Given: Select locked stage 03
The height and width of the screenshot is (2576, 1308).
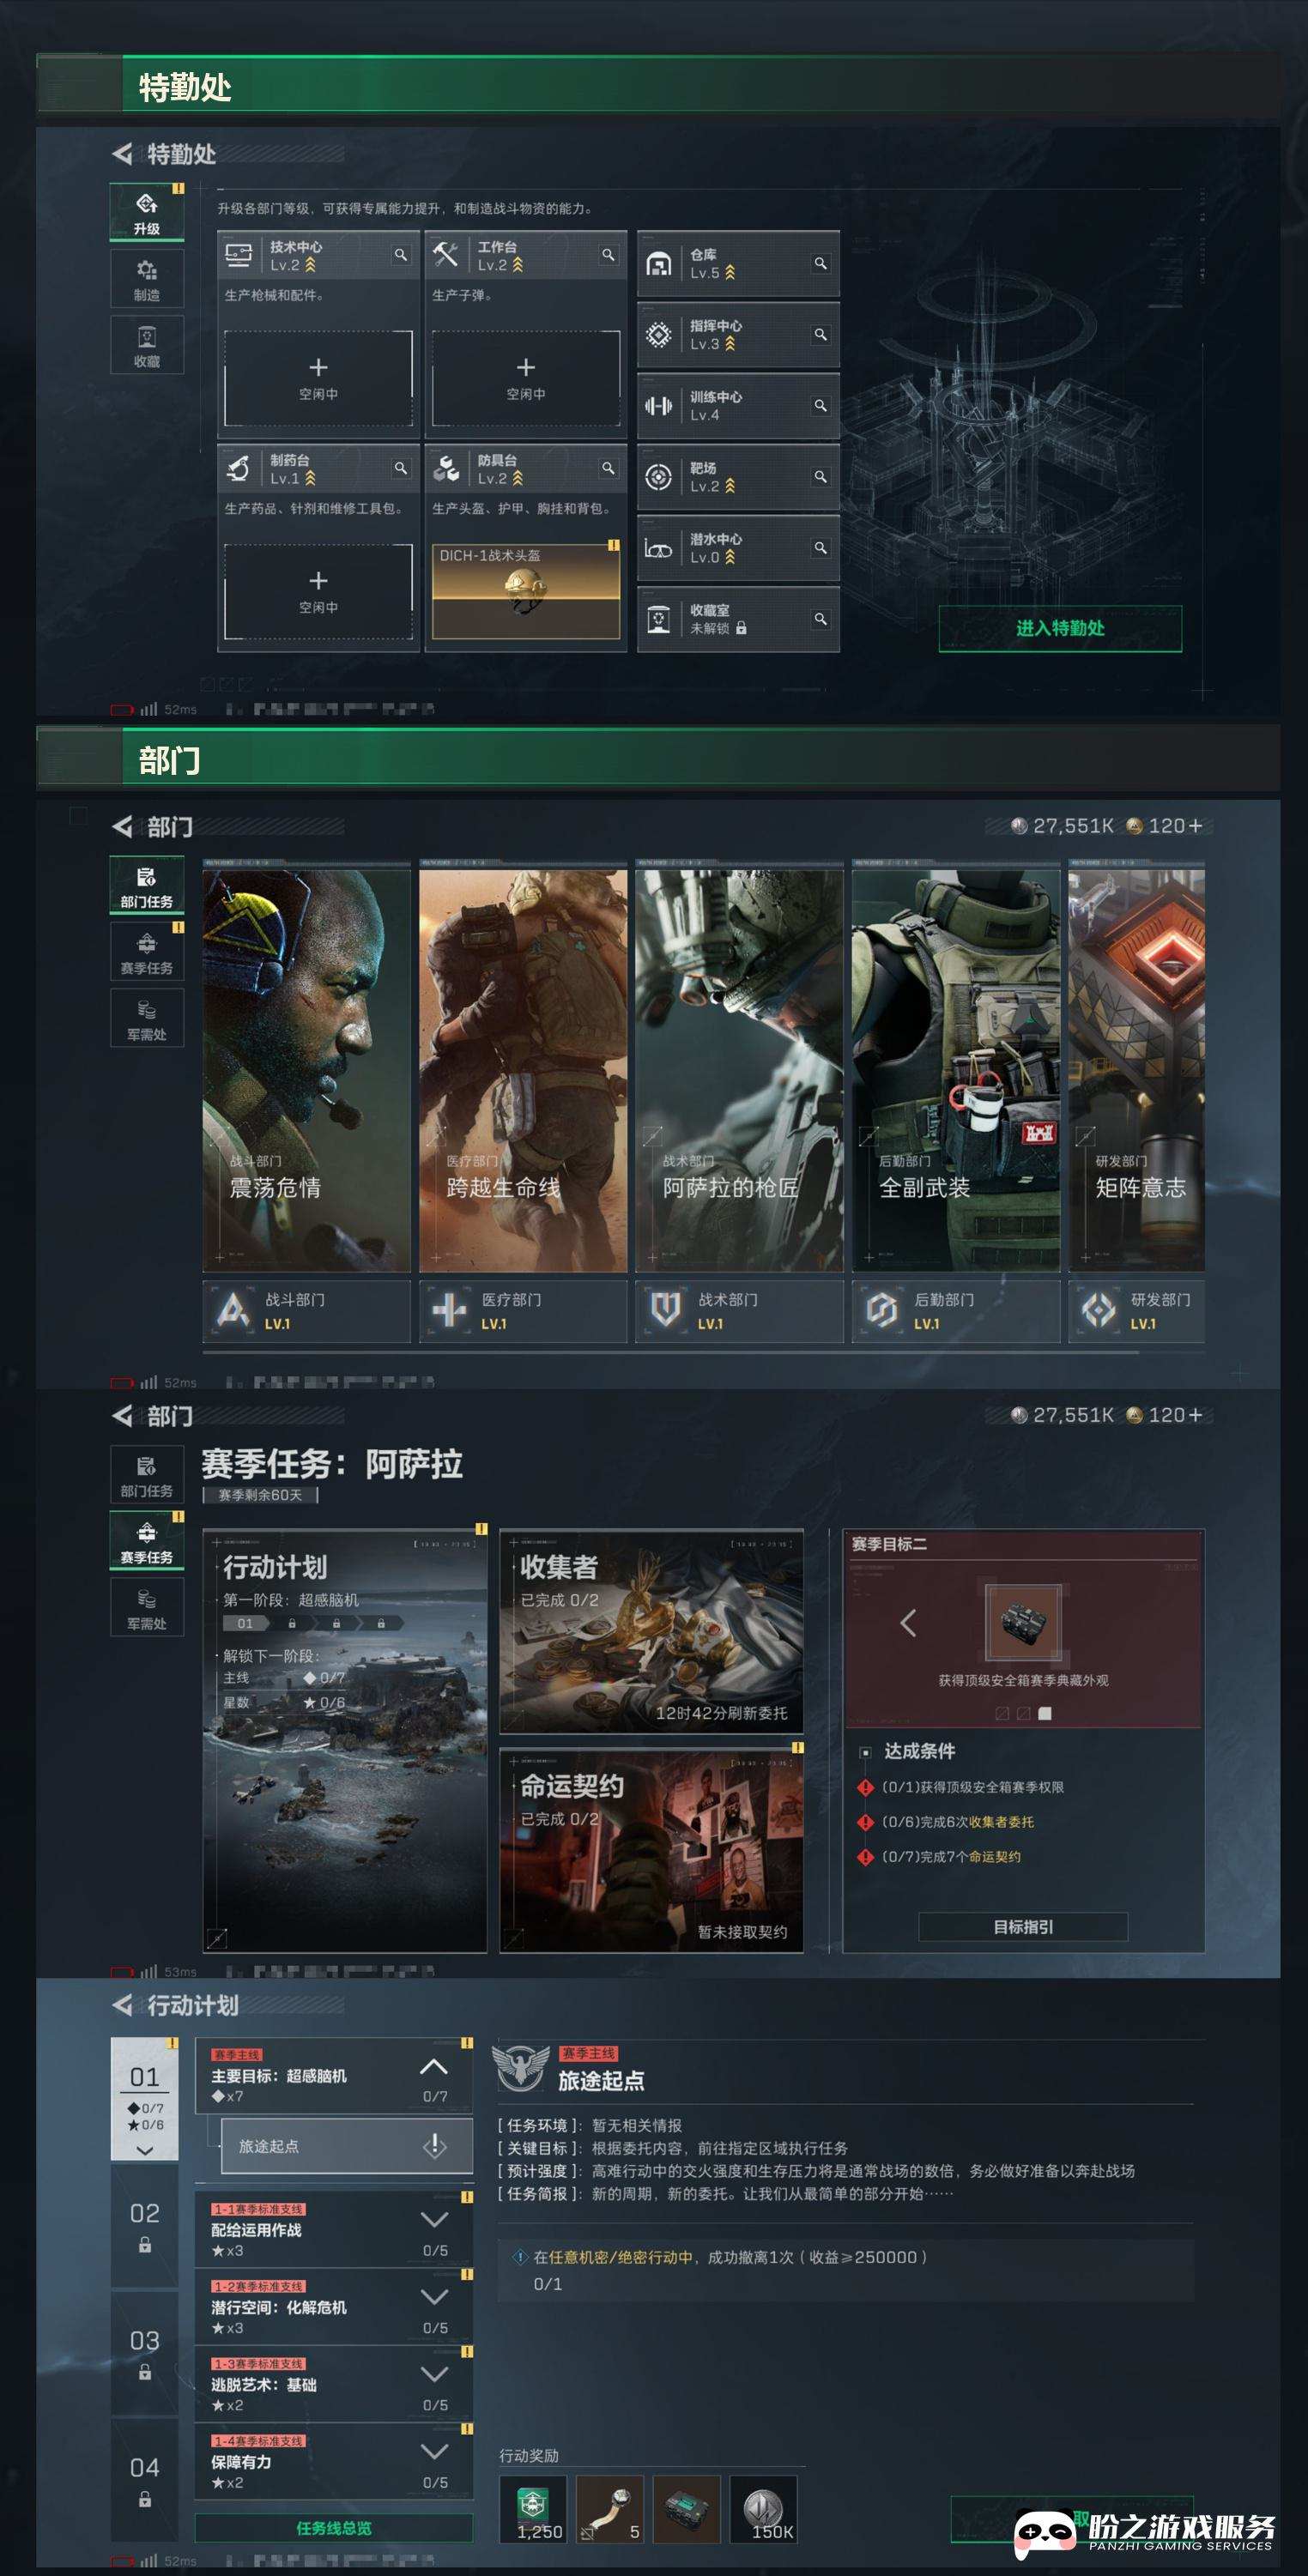Looking at the screenshot, I should 145,2353.
